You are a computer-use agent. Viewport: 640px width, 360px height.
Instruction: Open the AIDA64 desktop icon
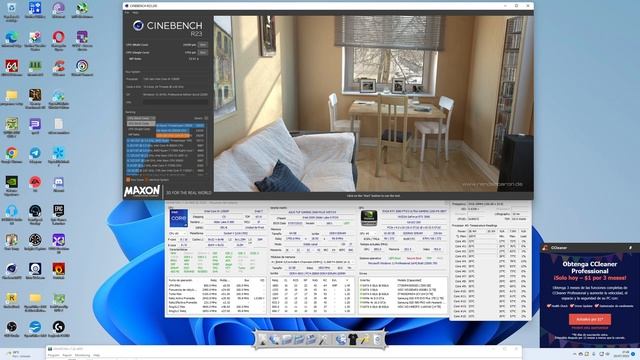coord(11,68)
